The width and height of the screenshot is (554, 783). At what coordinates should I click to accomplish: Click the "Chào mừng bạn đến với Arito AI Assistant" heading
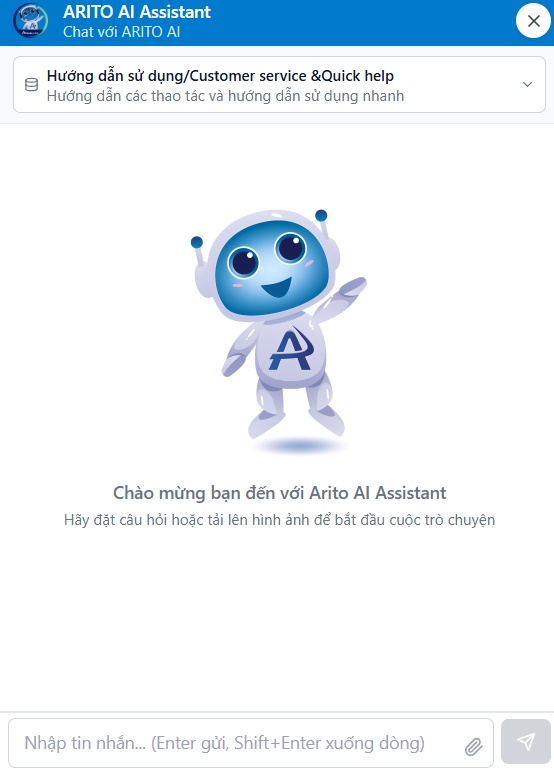pyautogui.click(x=279, y=493)
